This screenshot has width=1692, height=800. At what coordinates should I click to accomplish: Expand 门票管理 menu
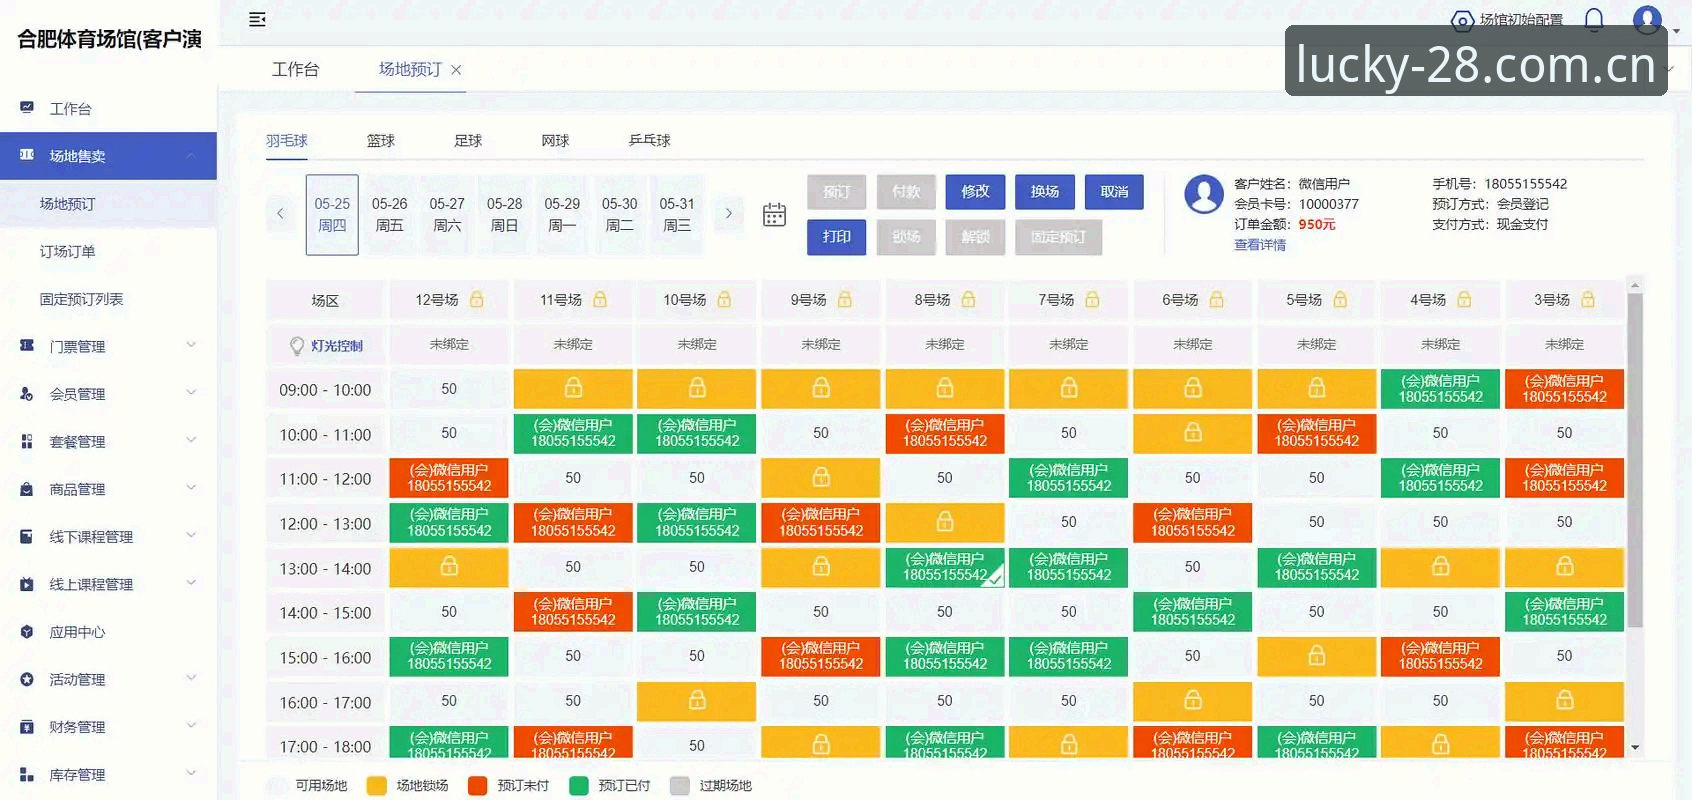coord(108,346)
